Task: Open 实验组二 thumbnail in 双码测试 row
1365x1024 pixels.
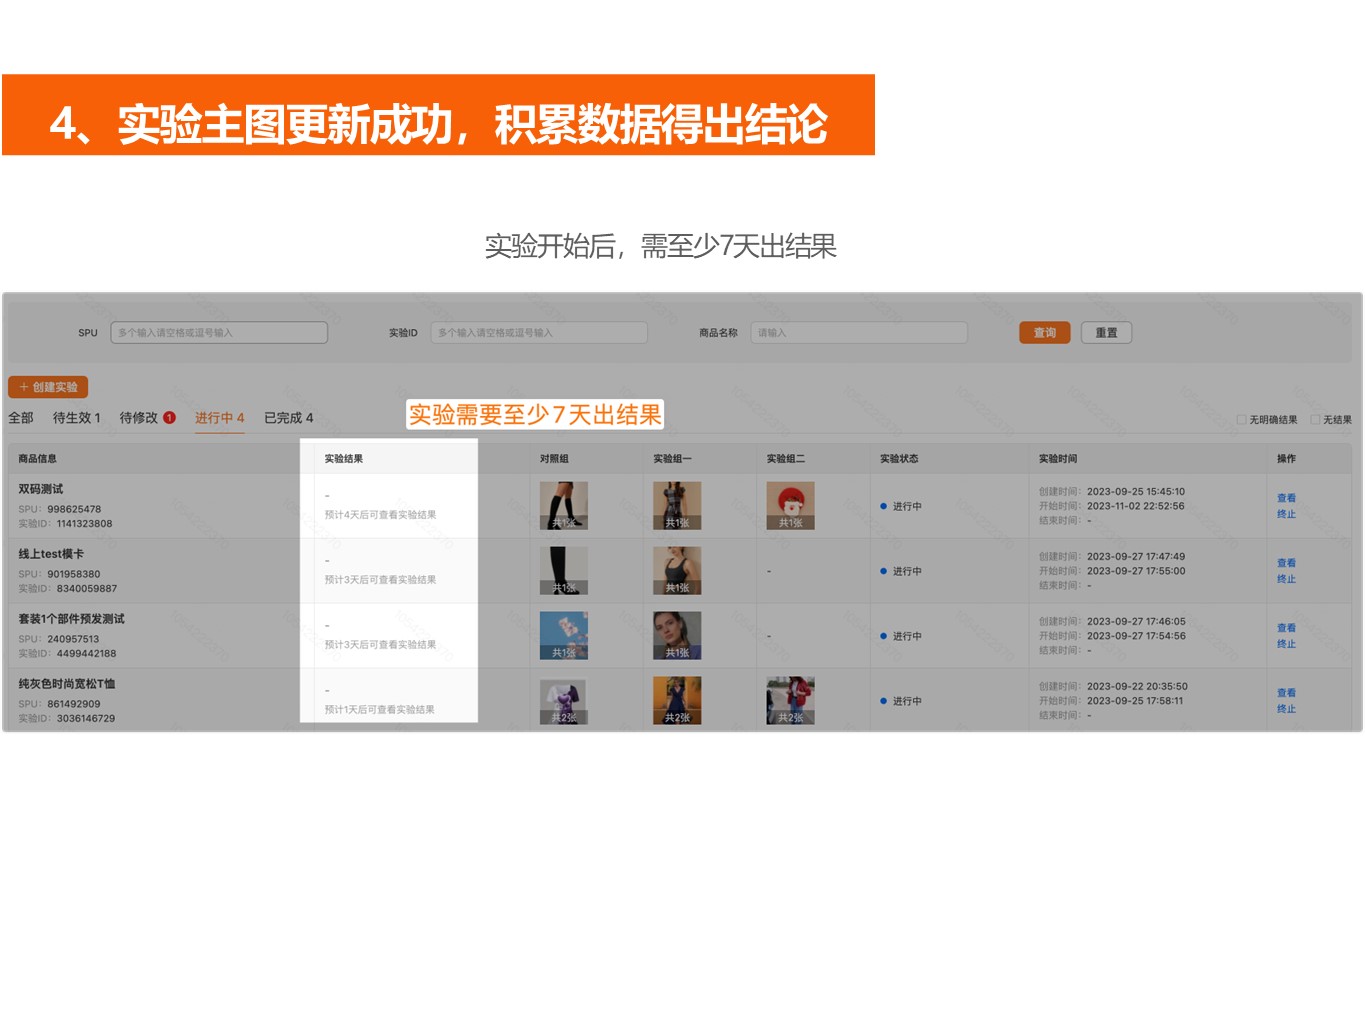Action: pyautogui.click(x=790, y=506)
